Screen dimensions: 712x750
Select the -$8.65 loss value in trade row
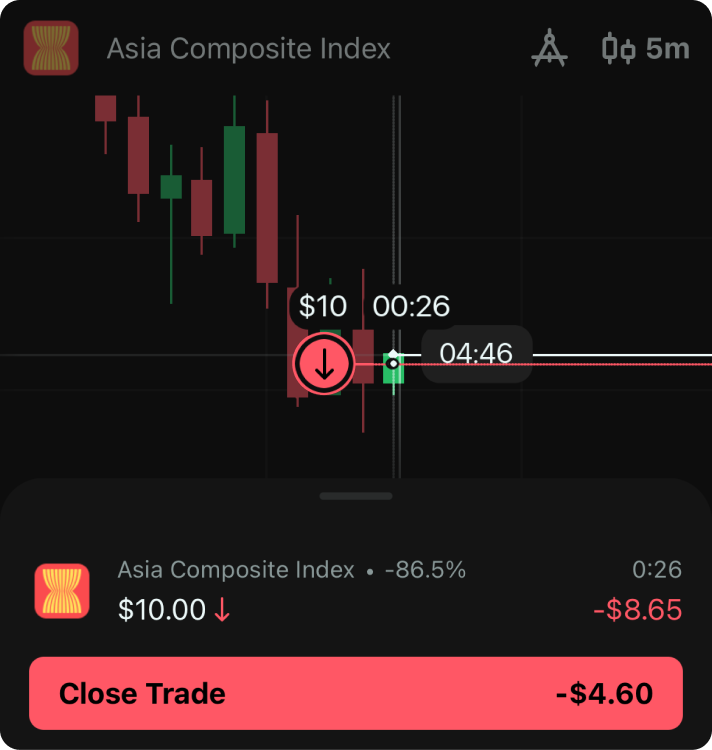tap(637, 610)
